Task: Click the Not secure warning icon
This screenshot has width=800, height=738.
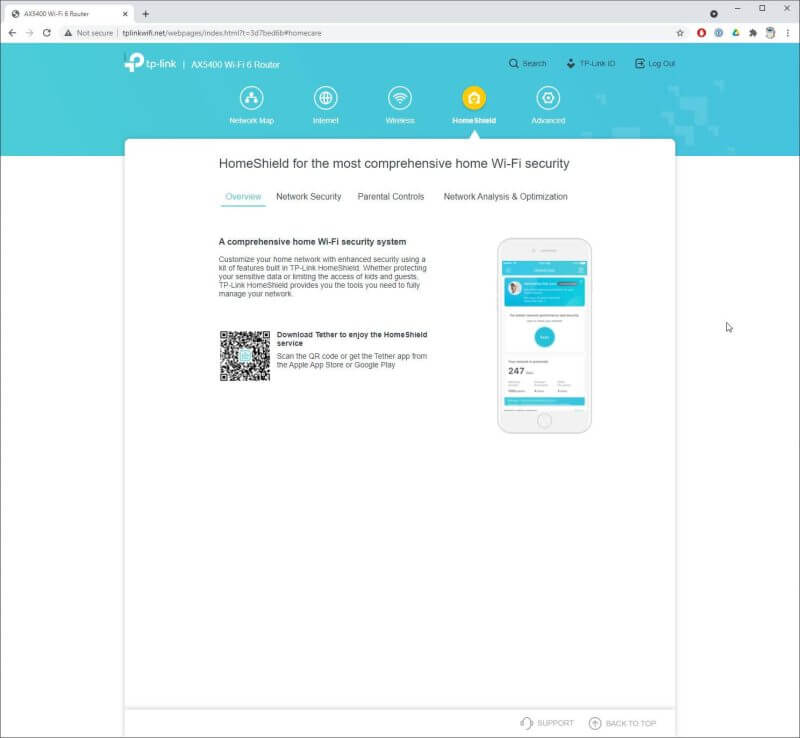Action: pyautogui.click(x=68, y=33)
